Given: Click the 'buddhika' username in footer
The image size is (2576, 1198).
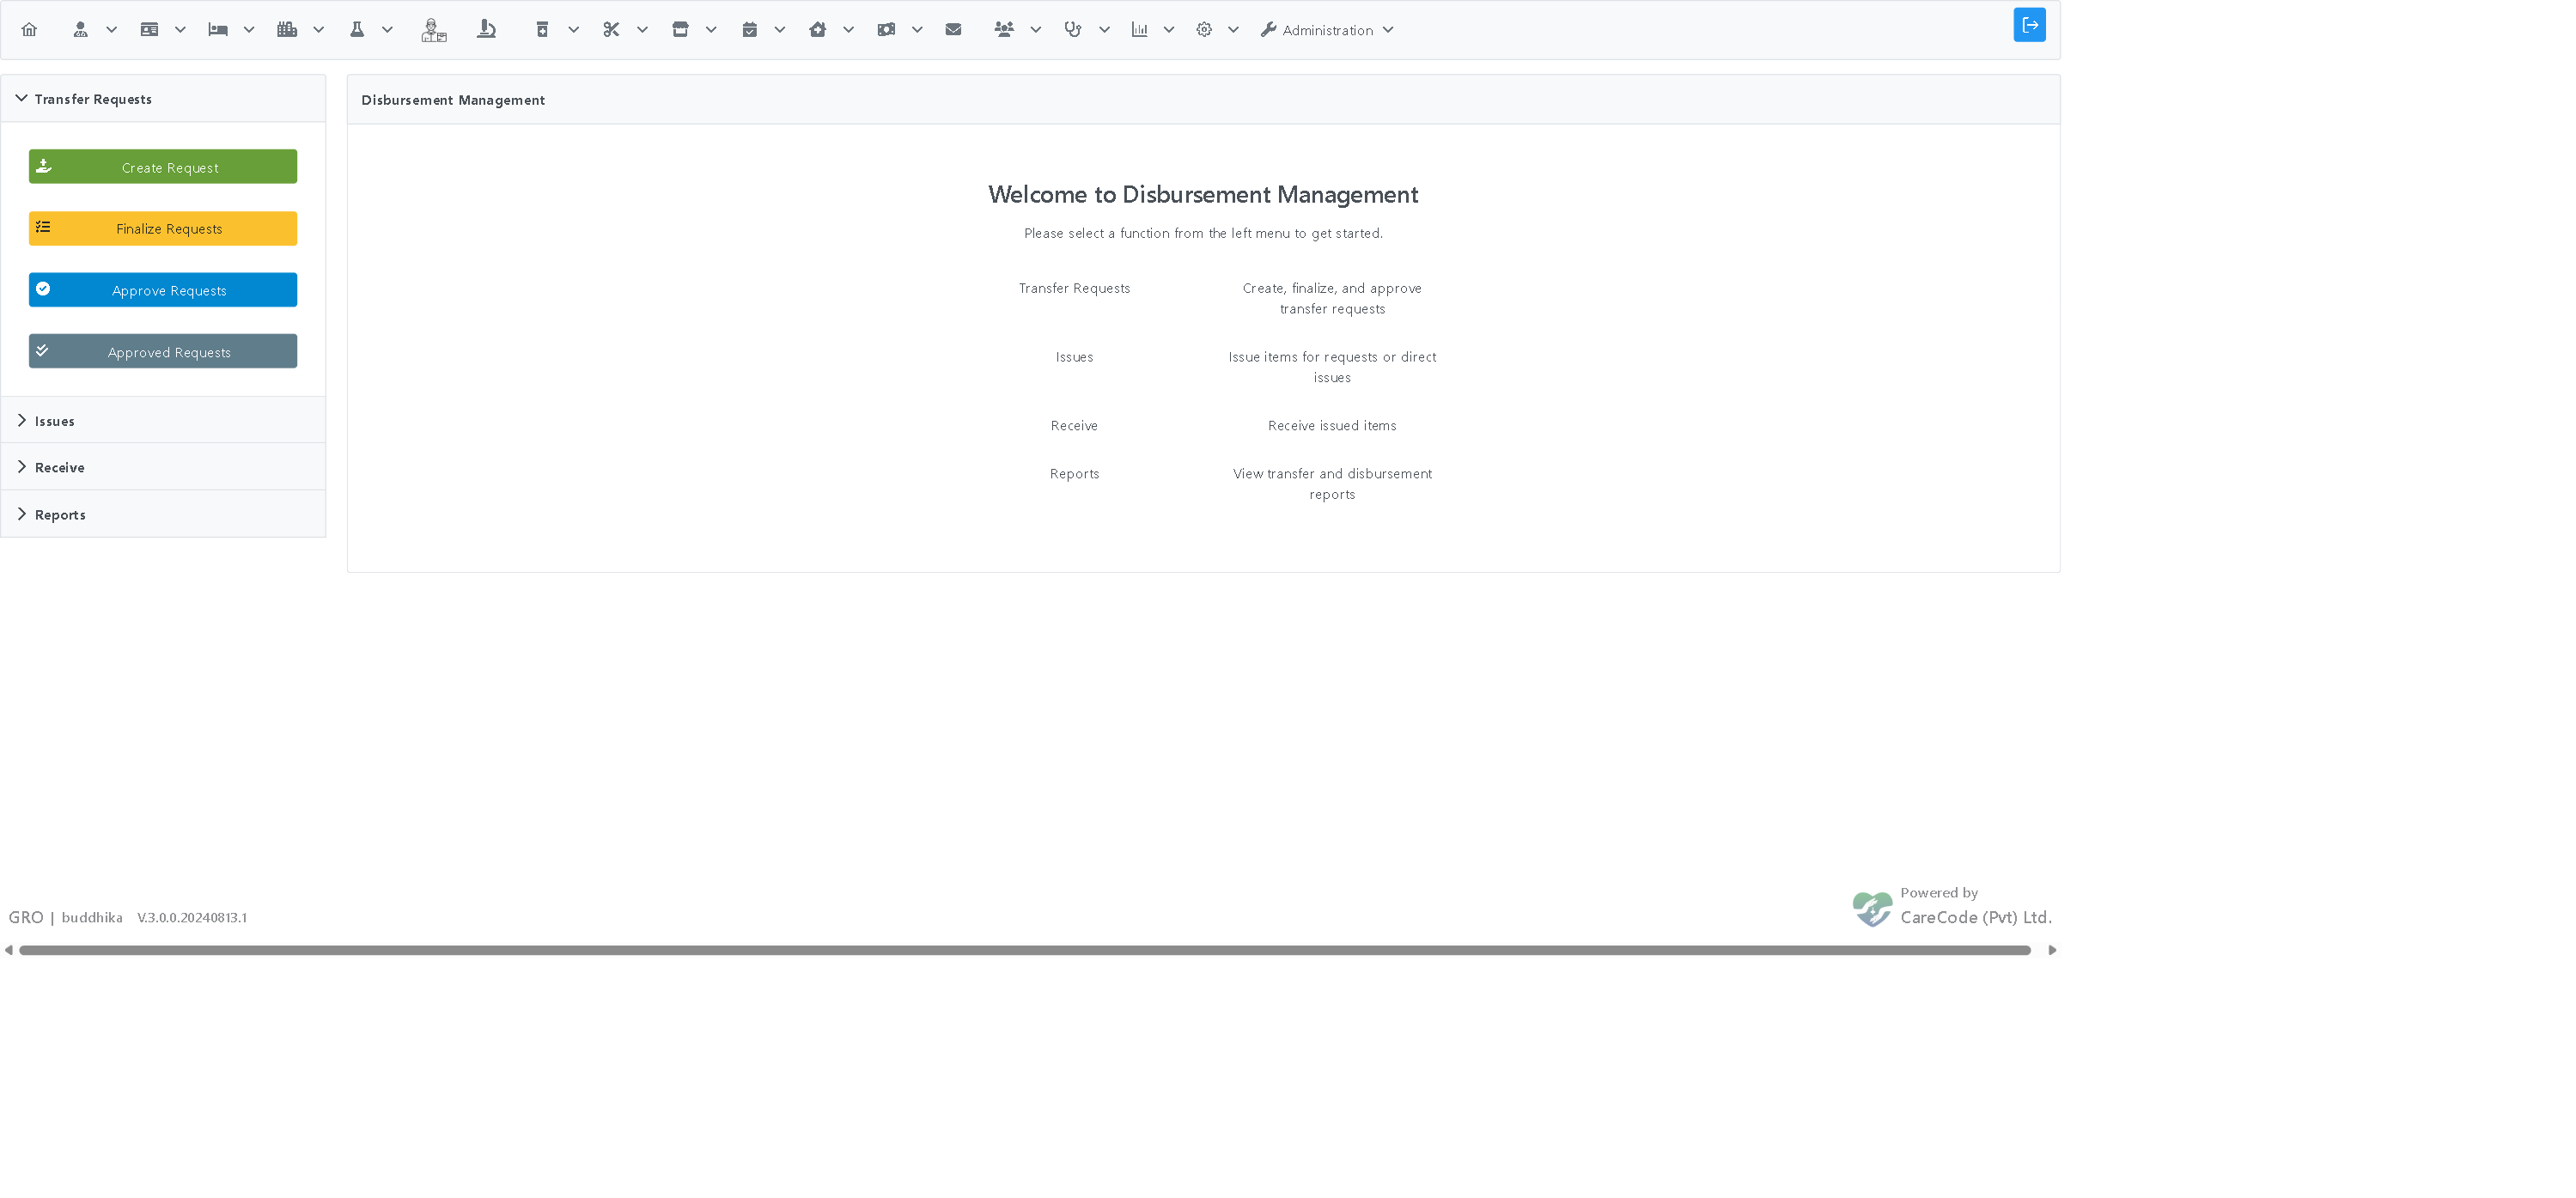Looking at the screenshot, I should pyautogui.click(x=92, y=918).
